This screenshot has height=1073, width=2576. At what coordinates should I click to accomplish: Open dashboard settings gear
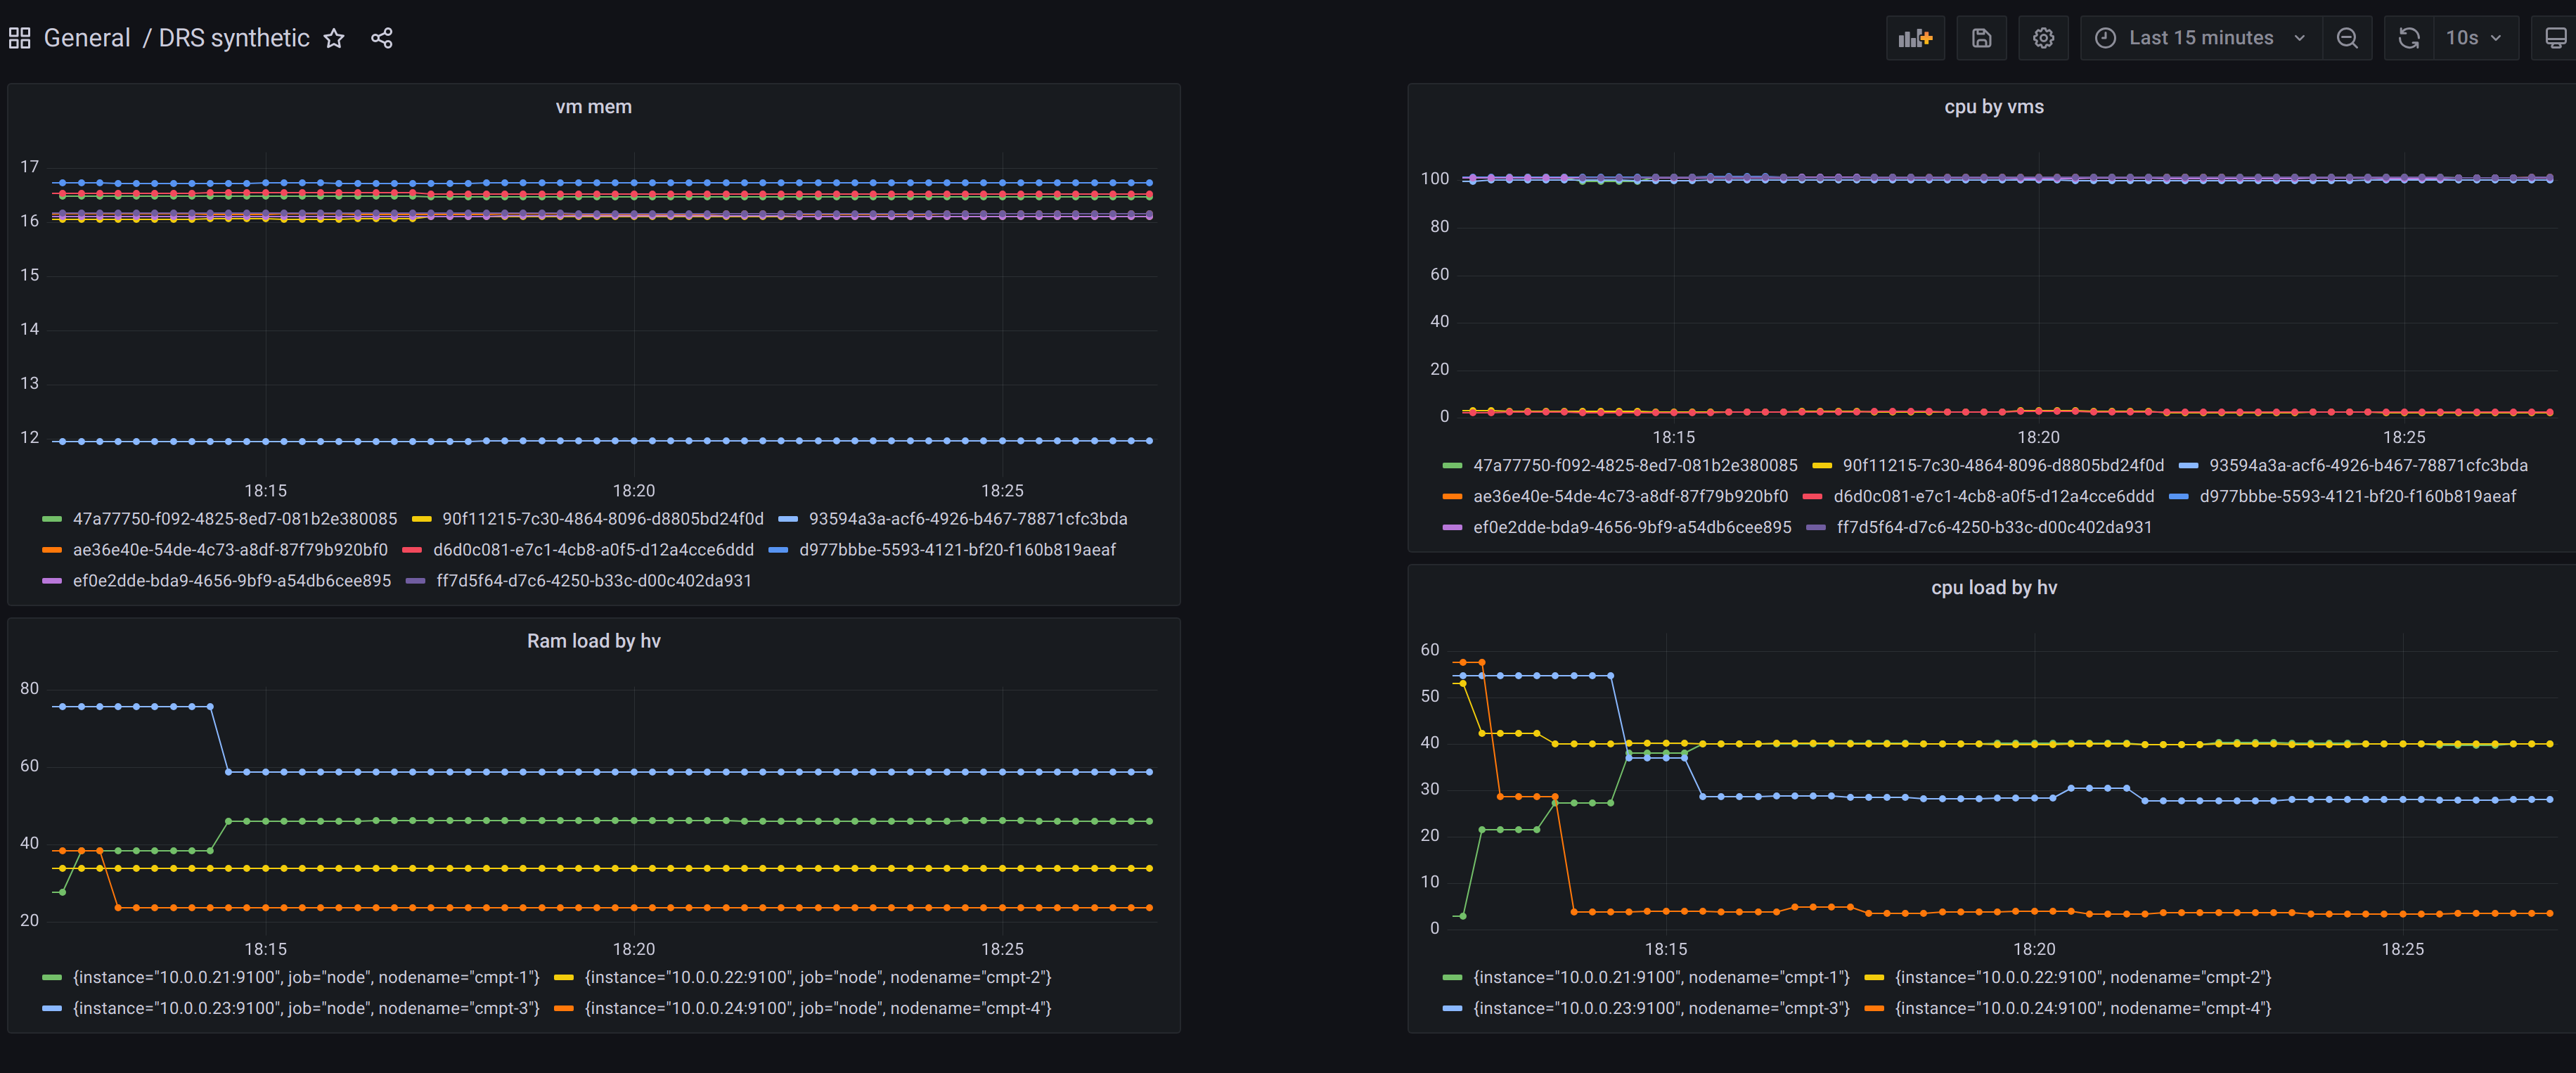[2043, 38]
